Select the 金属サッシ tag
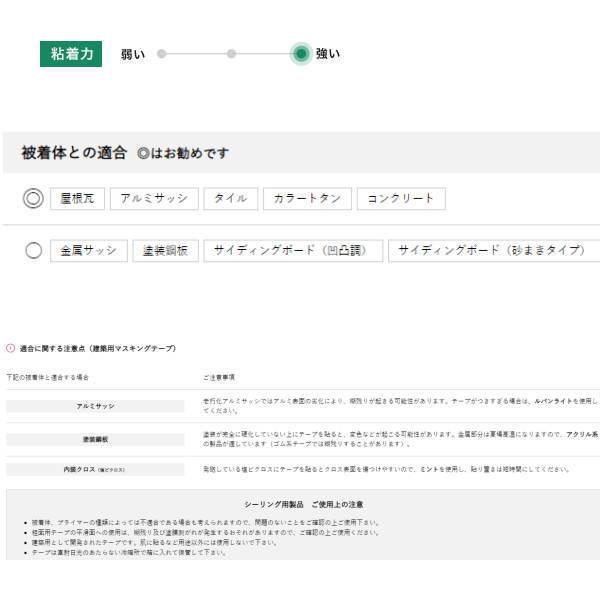Viewport: 600px width, 600px height. click(x=89, y=251)
